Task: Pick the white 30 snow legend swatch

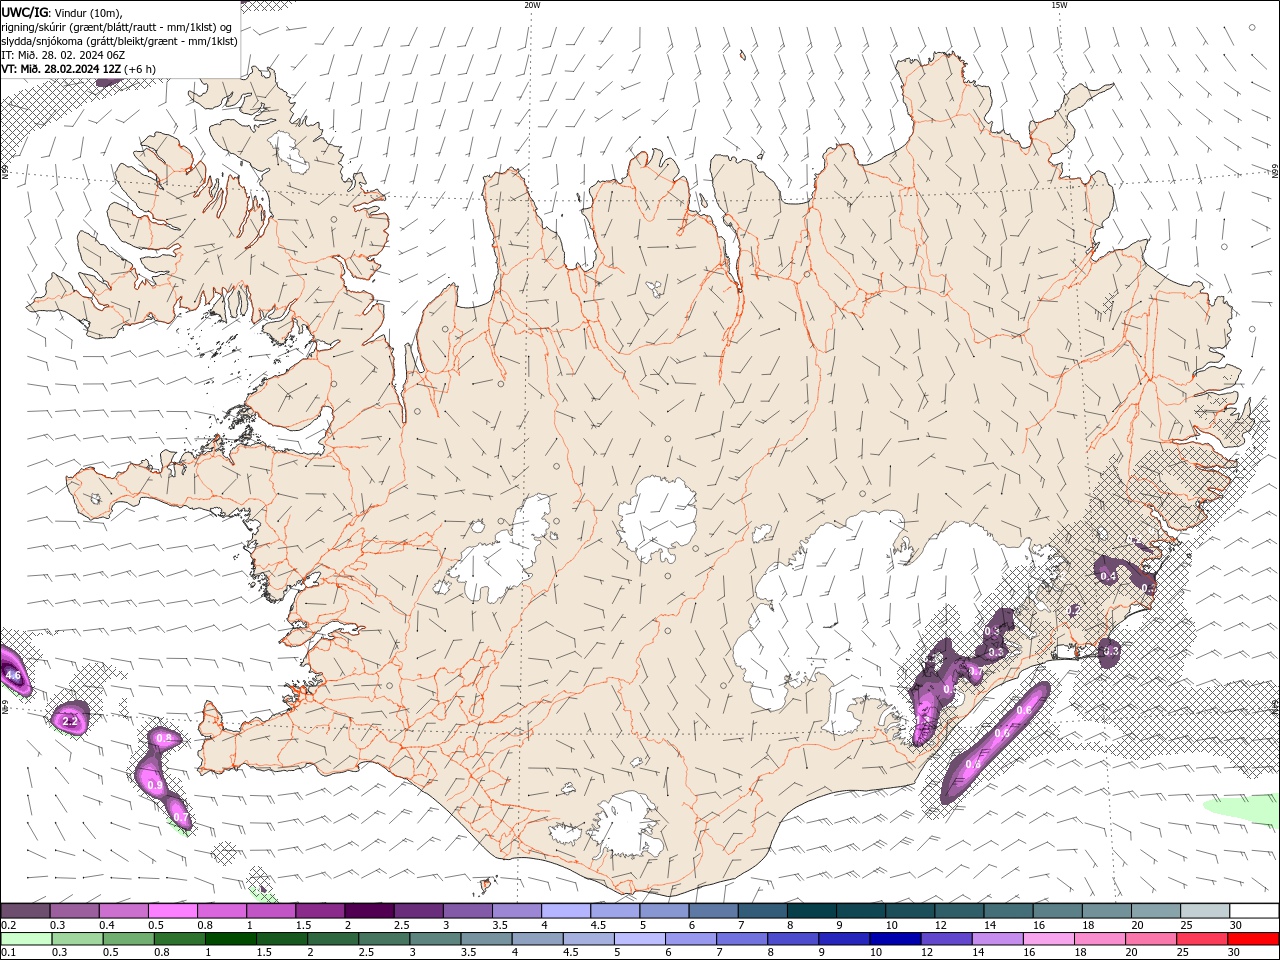Action: [1254, 911]
